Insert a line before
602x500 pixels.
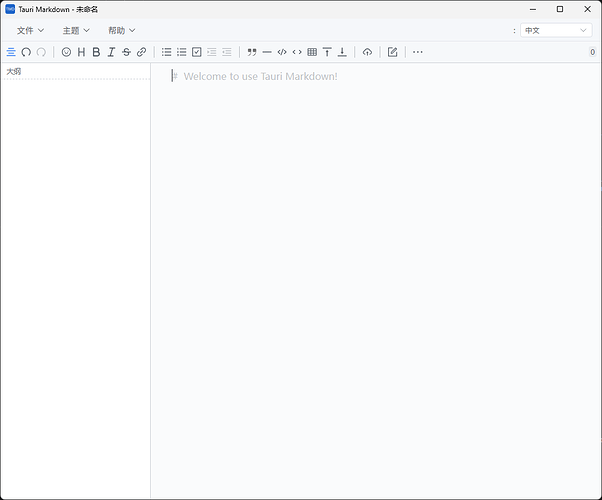pyautogui.click(x=327, y=52)
